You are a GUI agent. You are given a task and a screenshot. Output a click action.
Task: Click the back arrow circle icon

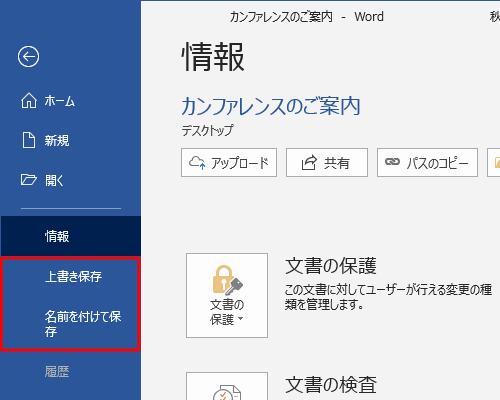[x=28, y=56]
